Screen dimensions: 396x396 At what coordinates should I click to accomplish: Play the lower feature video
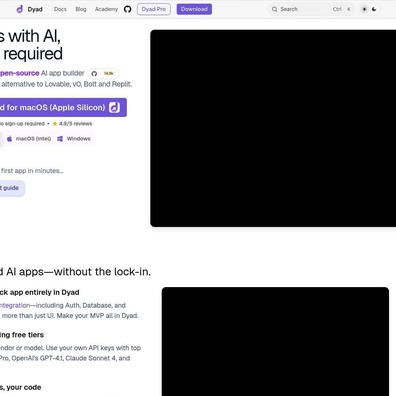(275, 341)
